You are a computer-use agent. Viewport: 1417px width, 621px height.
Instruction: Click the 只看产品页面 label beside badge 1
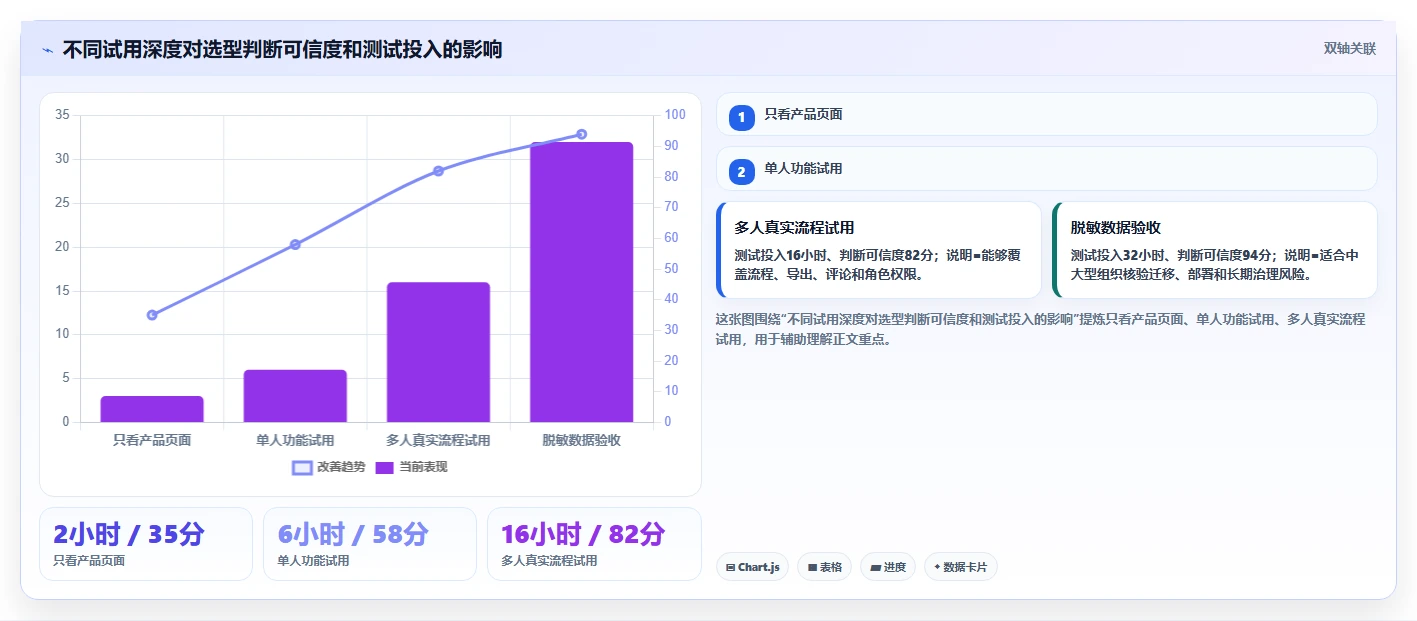803,114
